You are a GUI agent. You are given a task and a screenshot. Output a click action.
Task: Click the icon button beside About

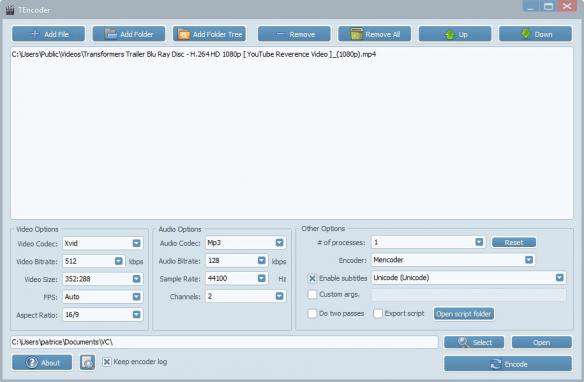point(87,362)
